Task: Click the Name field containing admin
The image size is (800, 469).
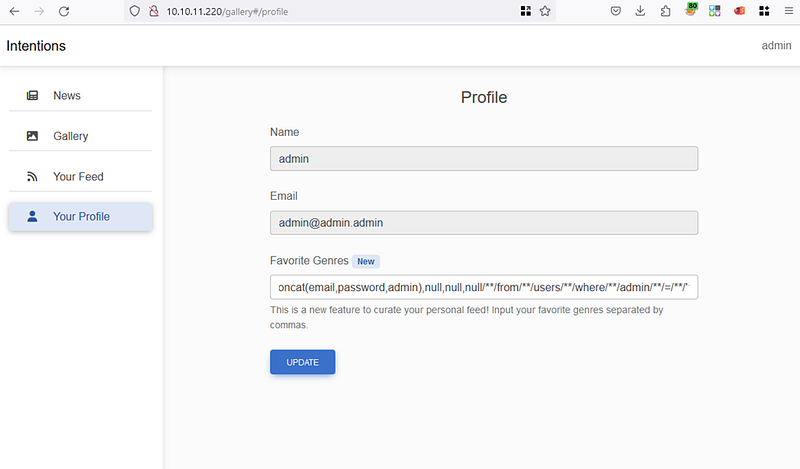Action: [x=484, y=159]
